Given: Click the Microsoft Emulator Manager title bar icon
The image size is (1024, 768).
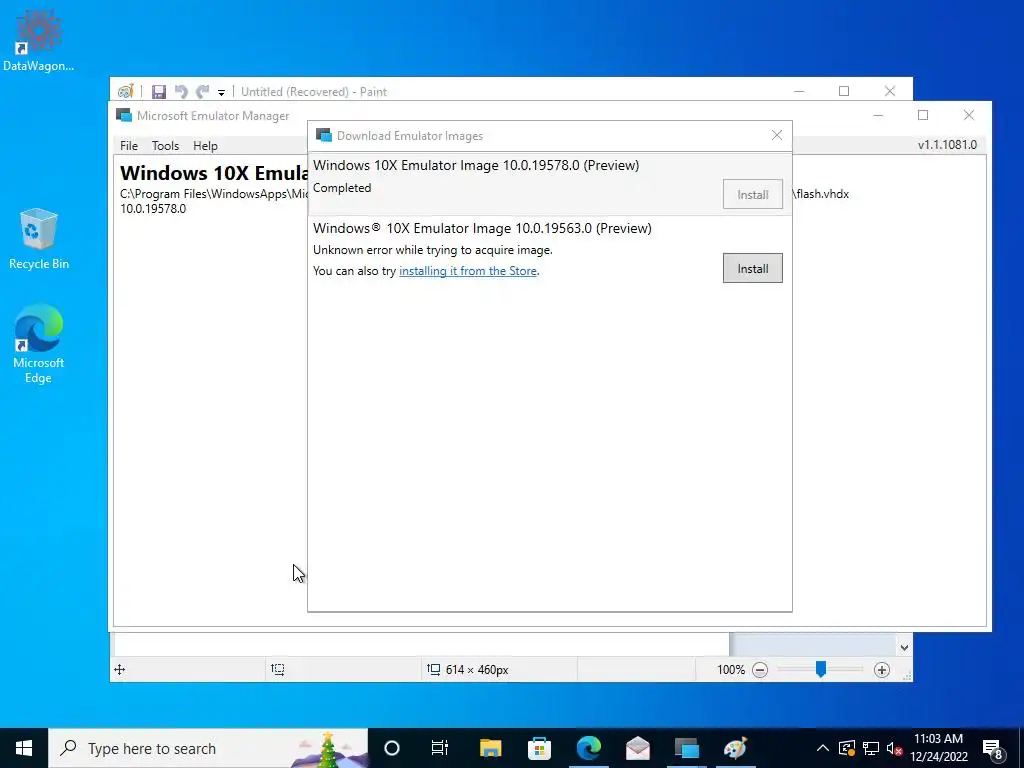Looking at the screenshot, I should coord(124,116).
